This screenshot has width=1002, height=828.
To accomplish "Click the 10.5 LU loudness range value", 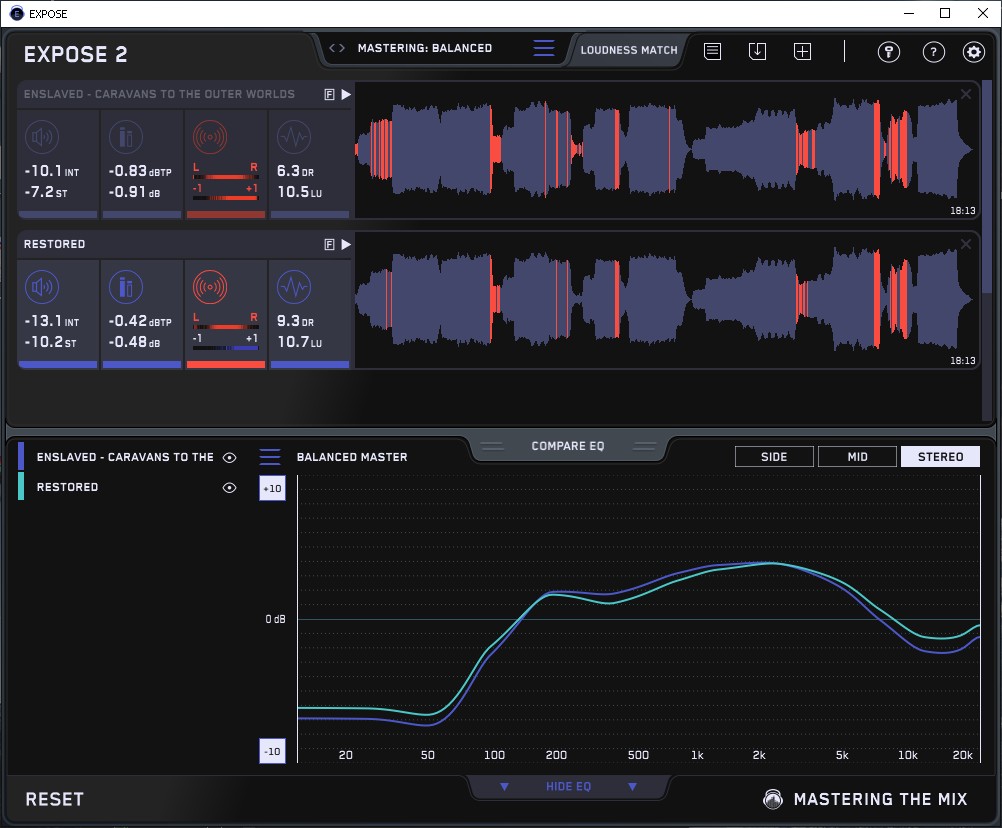I will pos(300,192).
